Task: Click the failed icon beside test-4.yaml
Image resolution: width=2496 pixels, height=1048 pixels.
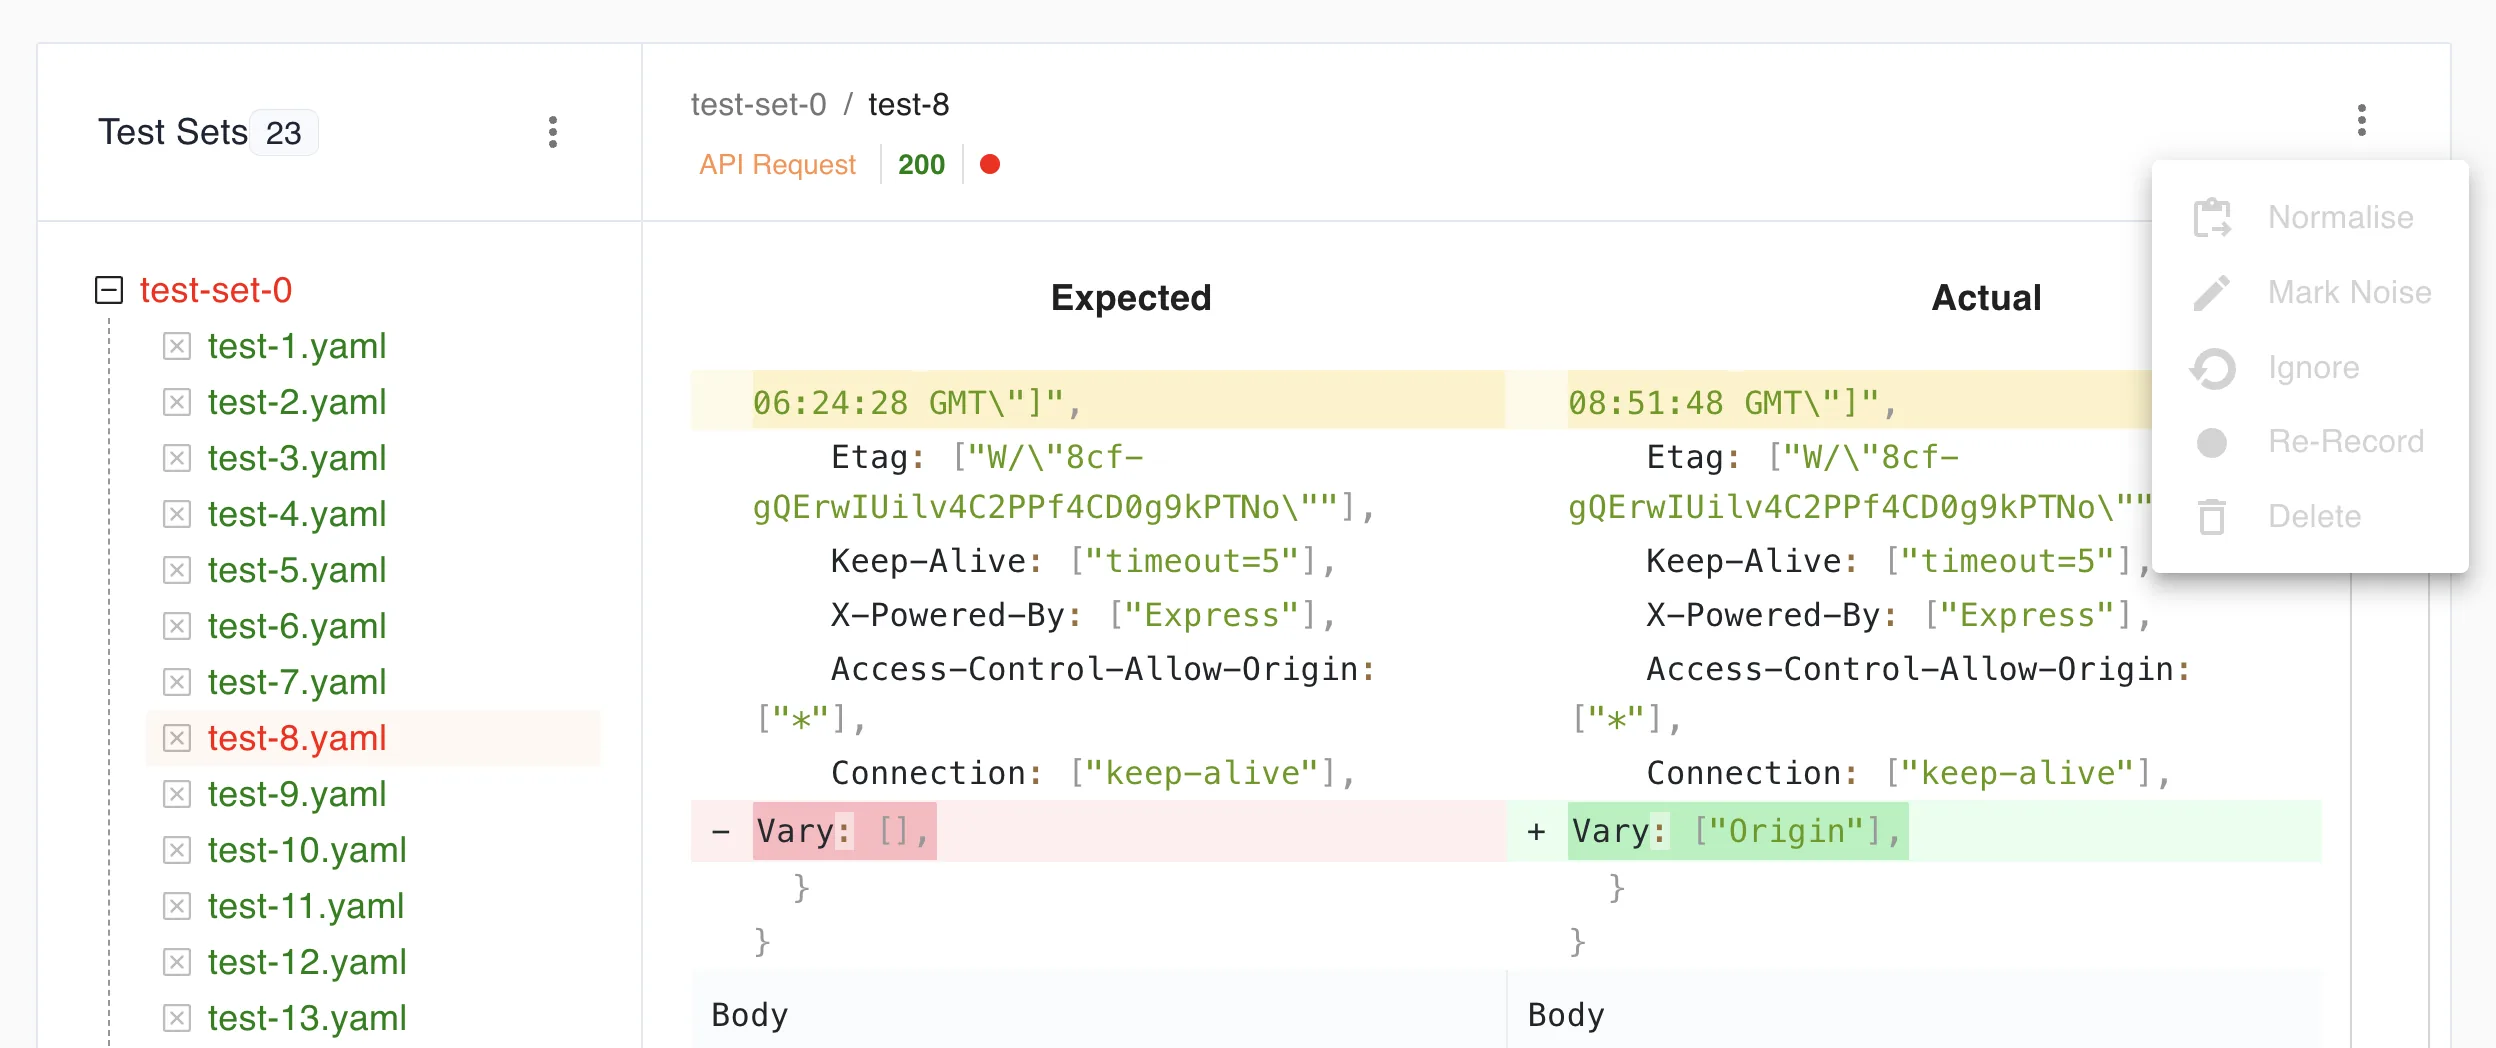Action: 177,514
